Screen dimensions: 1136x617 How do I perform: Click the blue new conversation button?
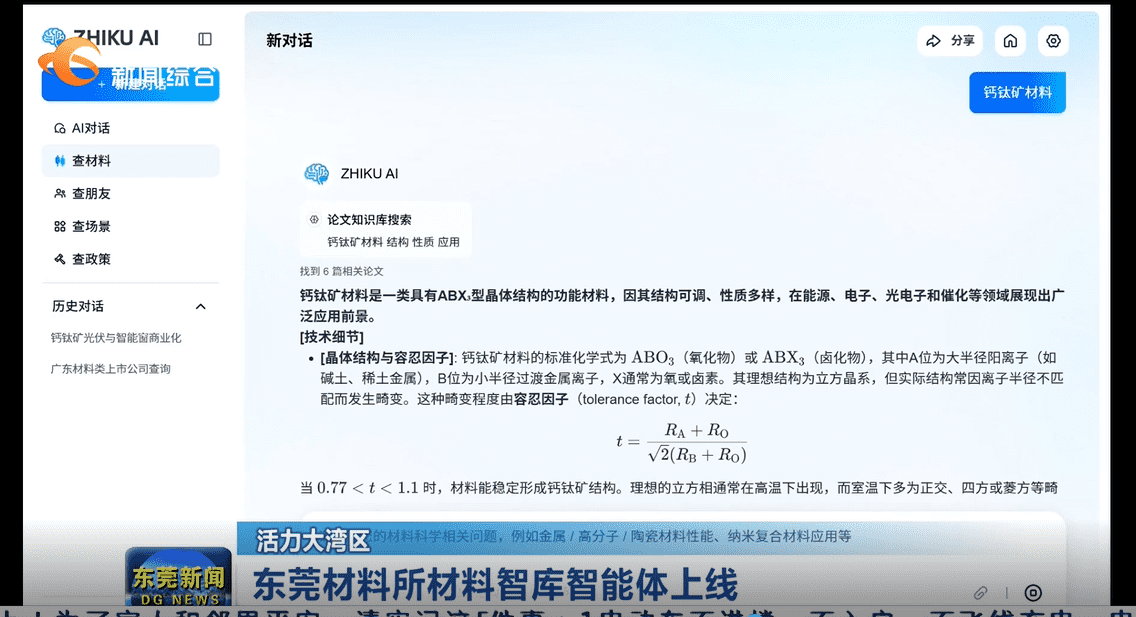click(130, 84)
